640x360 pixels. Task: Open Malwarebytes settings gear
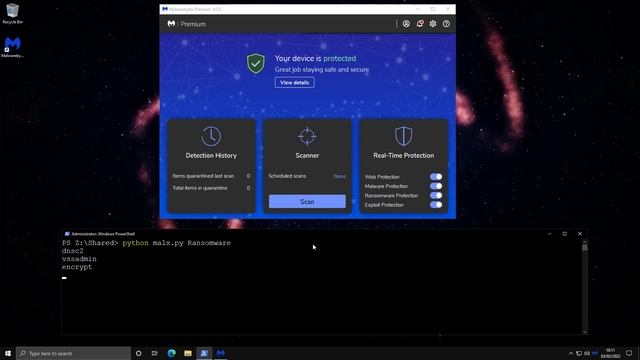(433, 24)
